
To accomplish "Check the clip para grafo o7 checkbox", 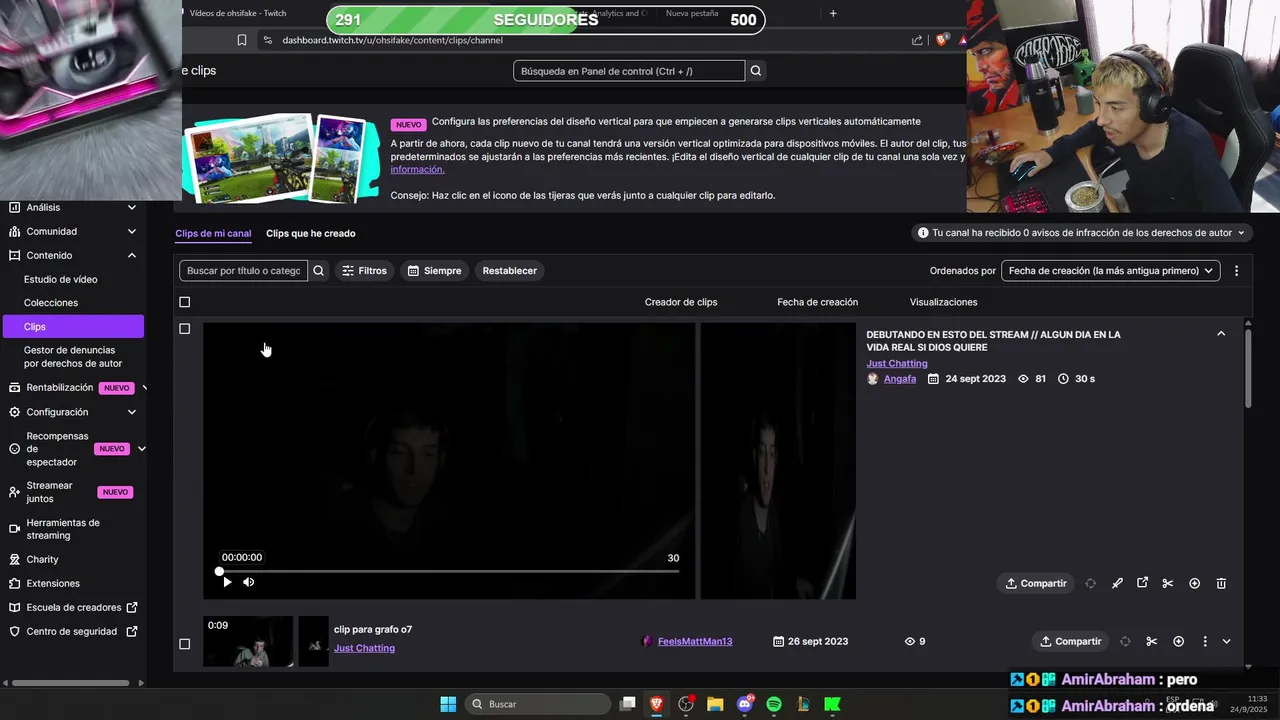I will click(x=184, y=644).
